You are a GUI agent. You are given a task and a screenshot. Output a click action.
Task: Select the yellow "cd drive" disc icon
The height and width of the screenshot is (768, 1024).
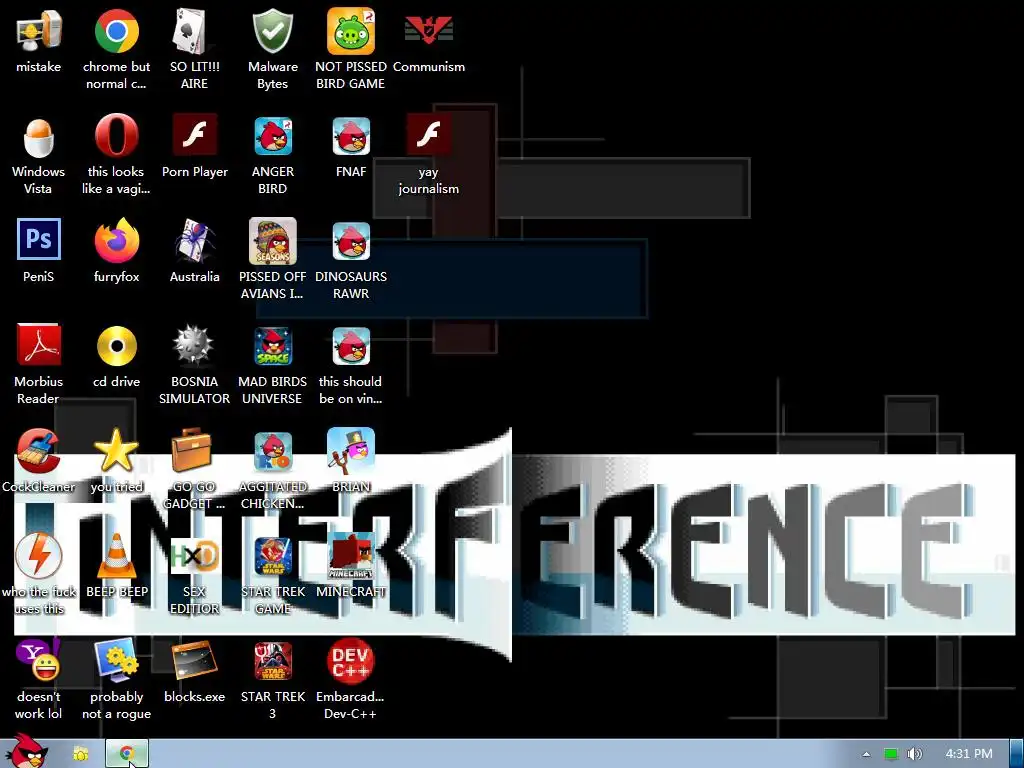click(116, 345)
